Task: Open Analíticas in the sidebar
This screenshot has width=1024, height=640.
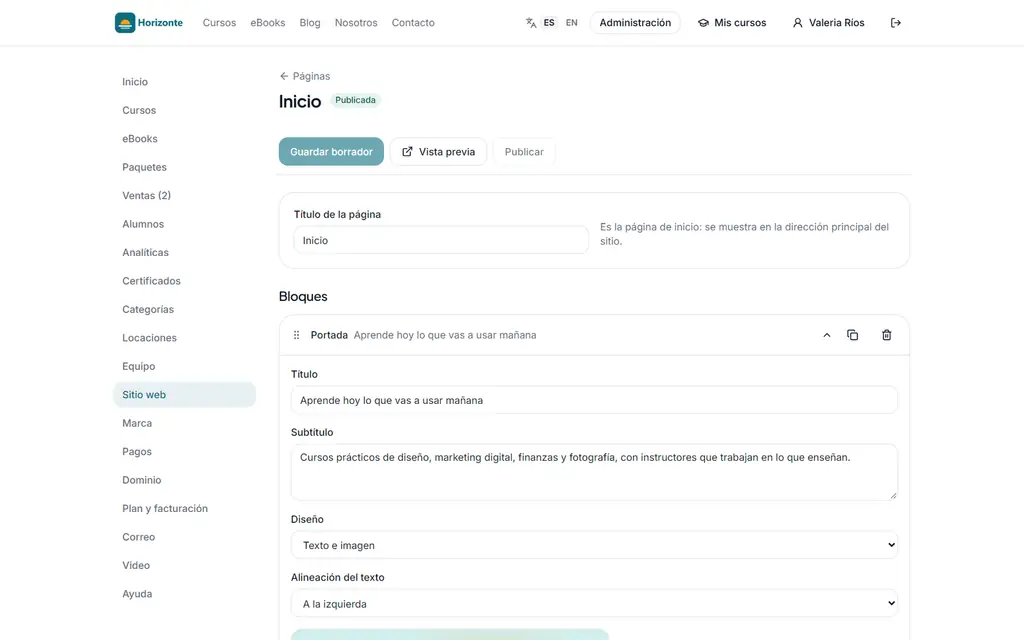Action: (x=184, y=252)
